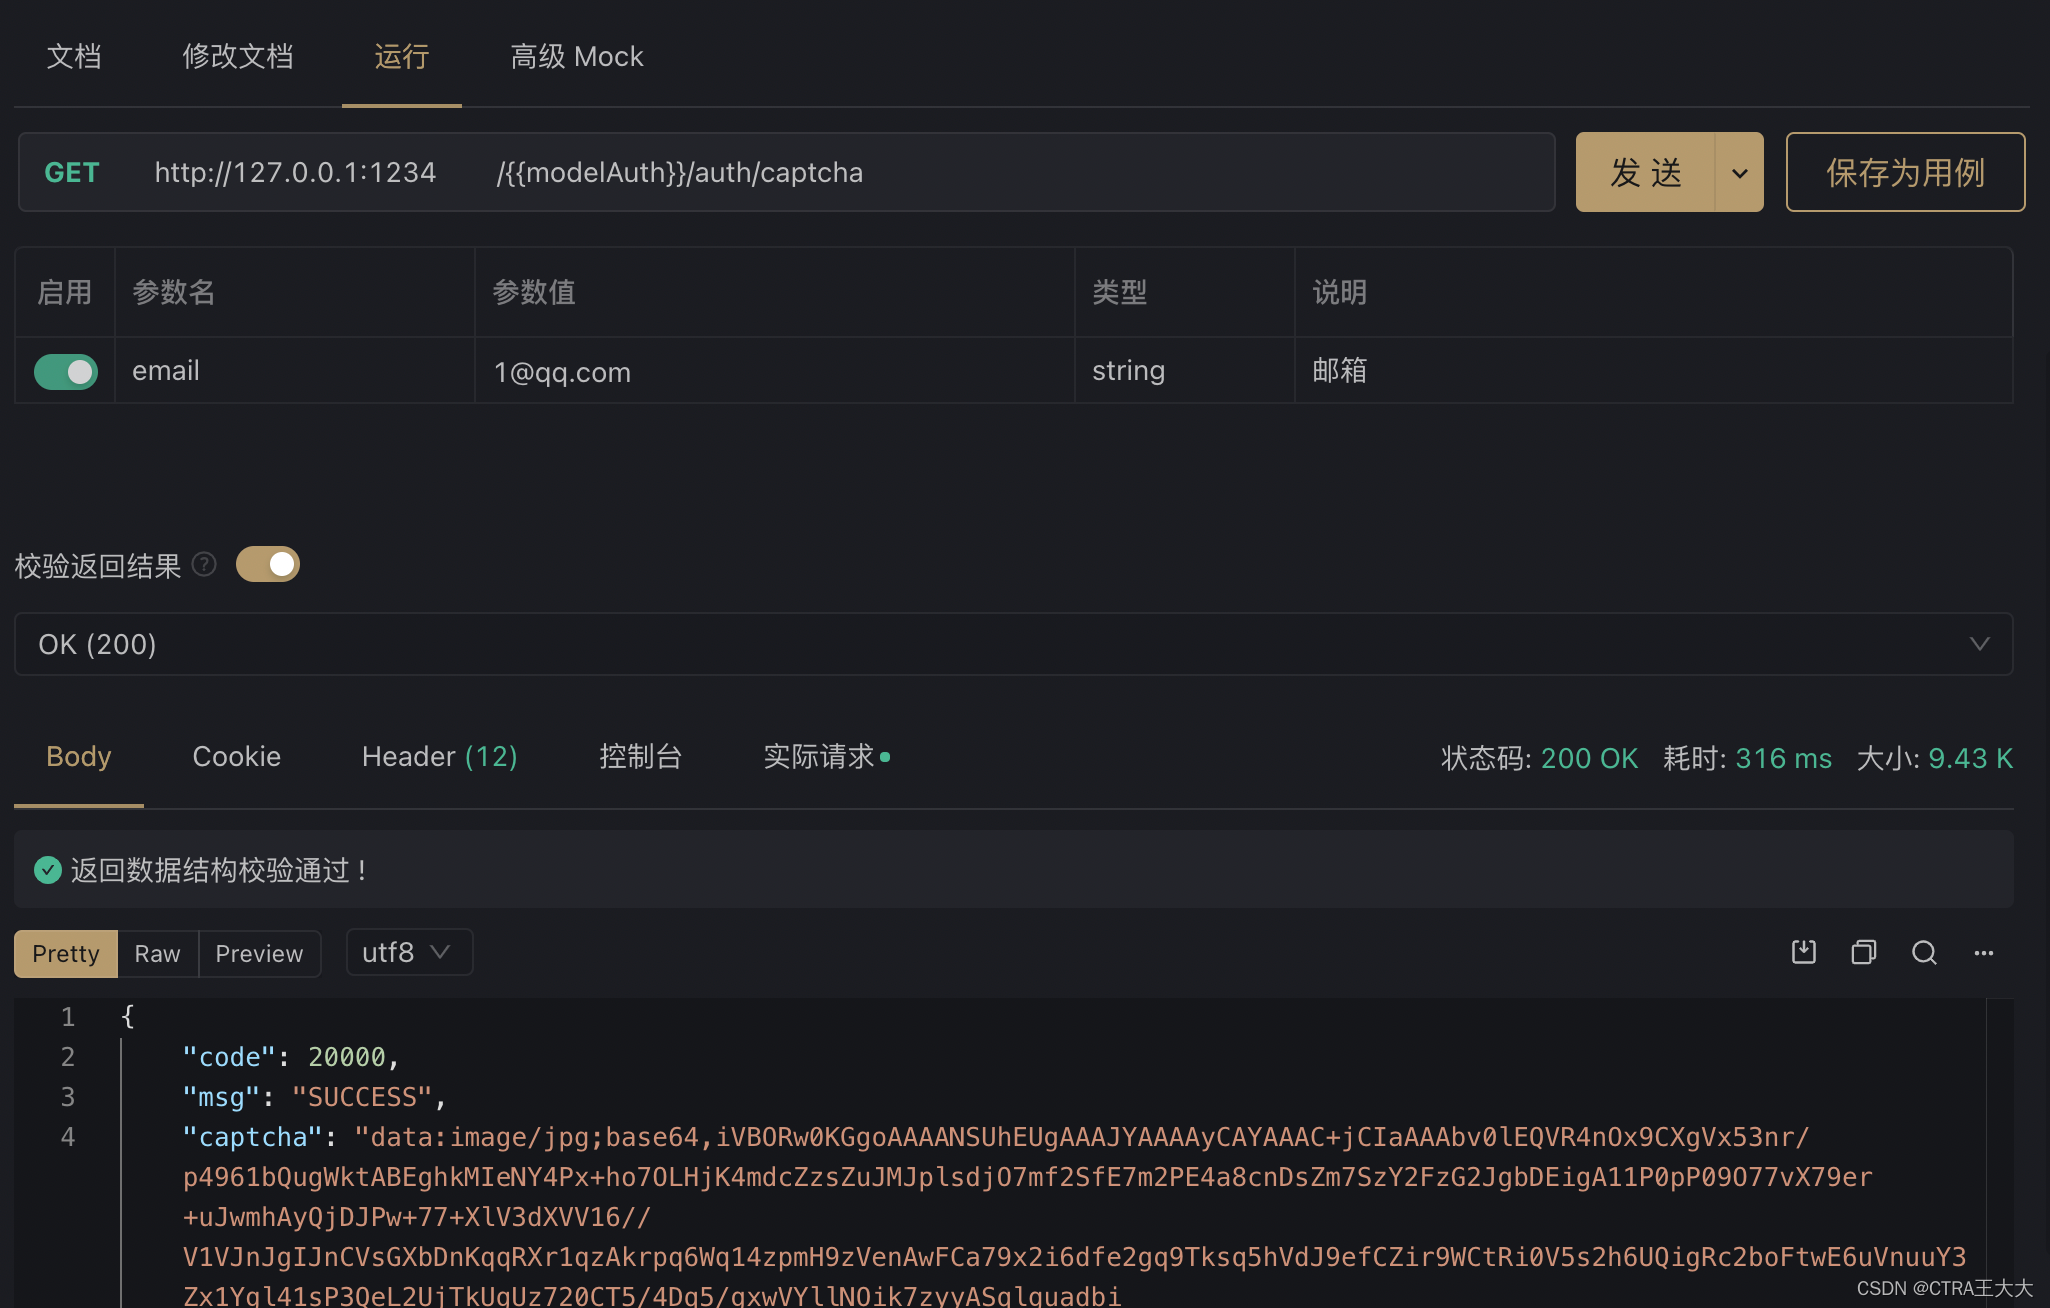Click the GET request method label

72,173
